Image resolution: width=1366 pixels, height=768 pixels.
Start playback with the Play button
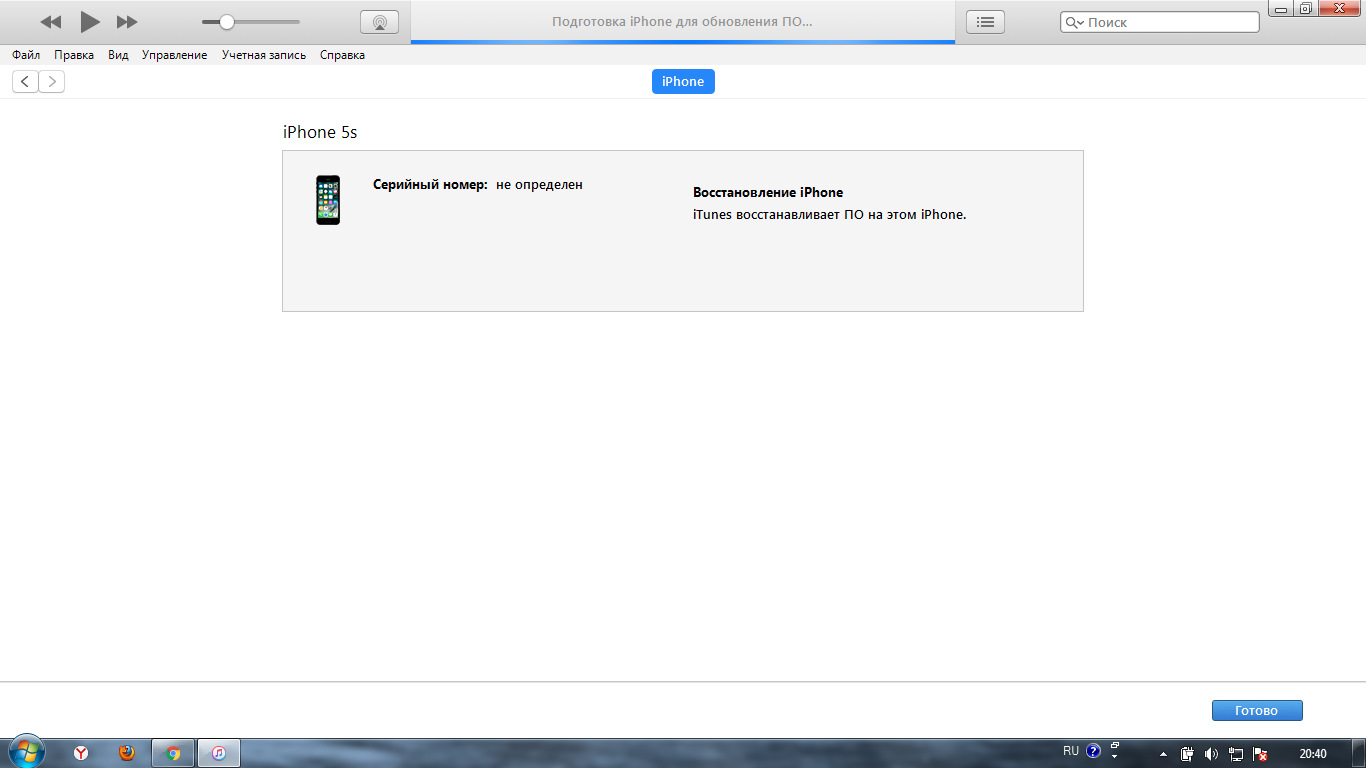[x=90, y=21]
